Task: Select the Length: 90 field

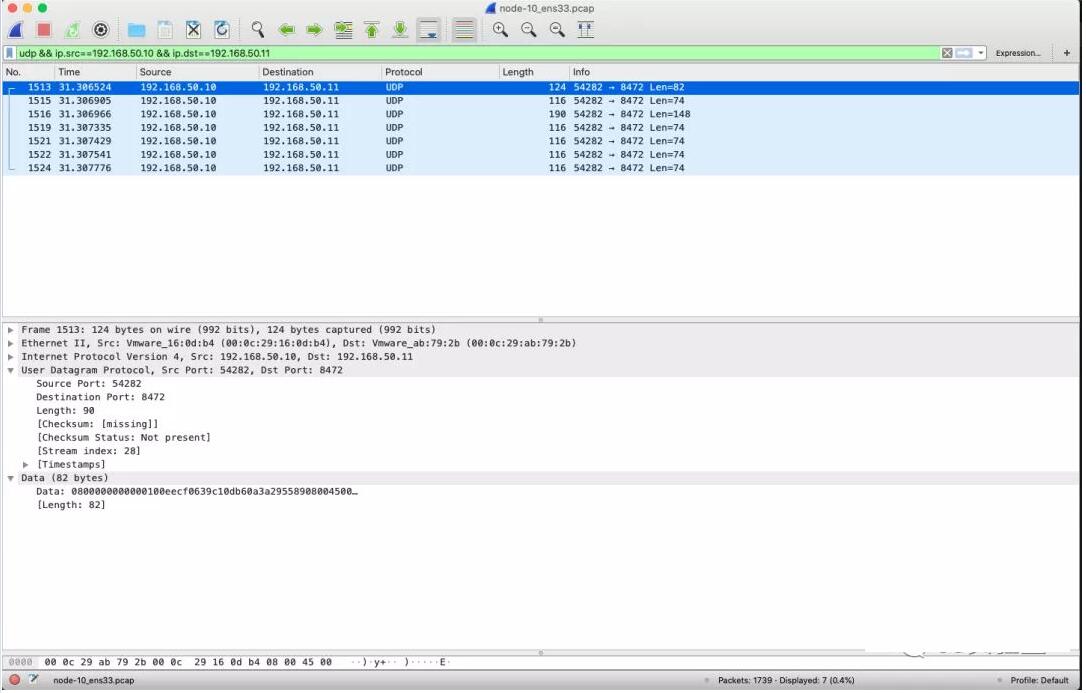Action: [65, 411]
